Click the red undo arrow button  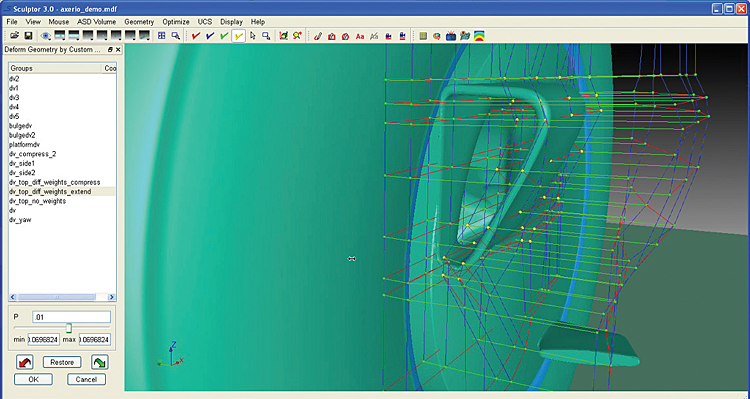click(x=25, y=362)
